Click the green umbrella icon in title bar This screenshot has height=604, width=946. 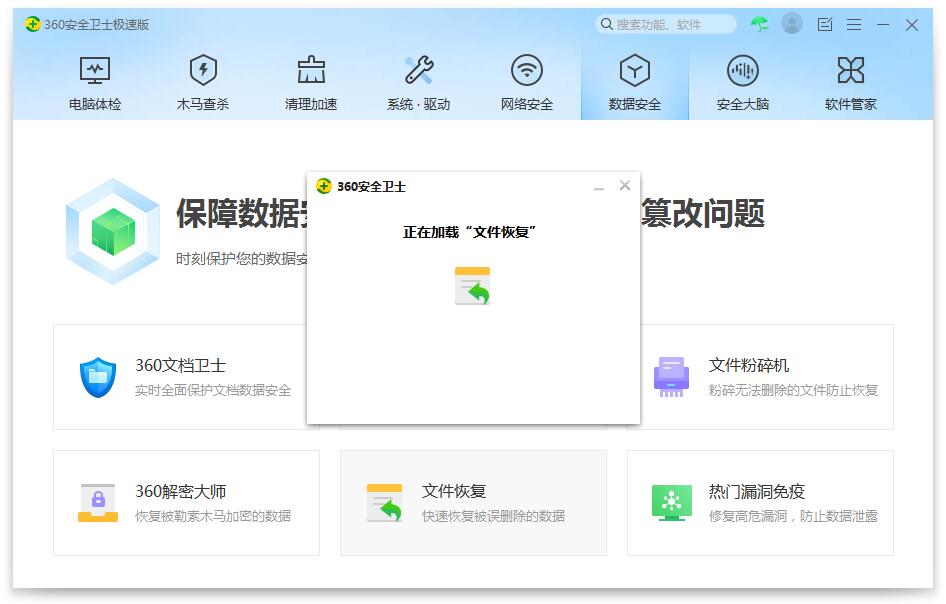tap(760, 24)
